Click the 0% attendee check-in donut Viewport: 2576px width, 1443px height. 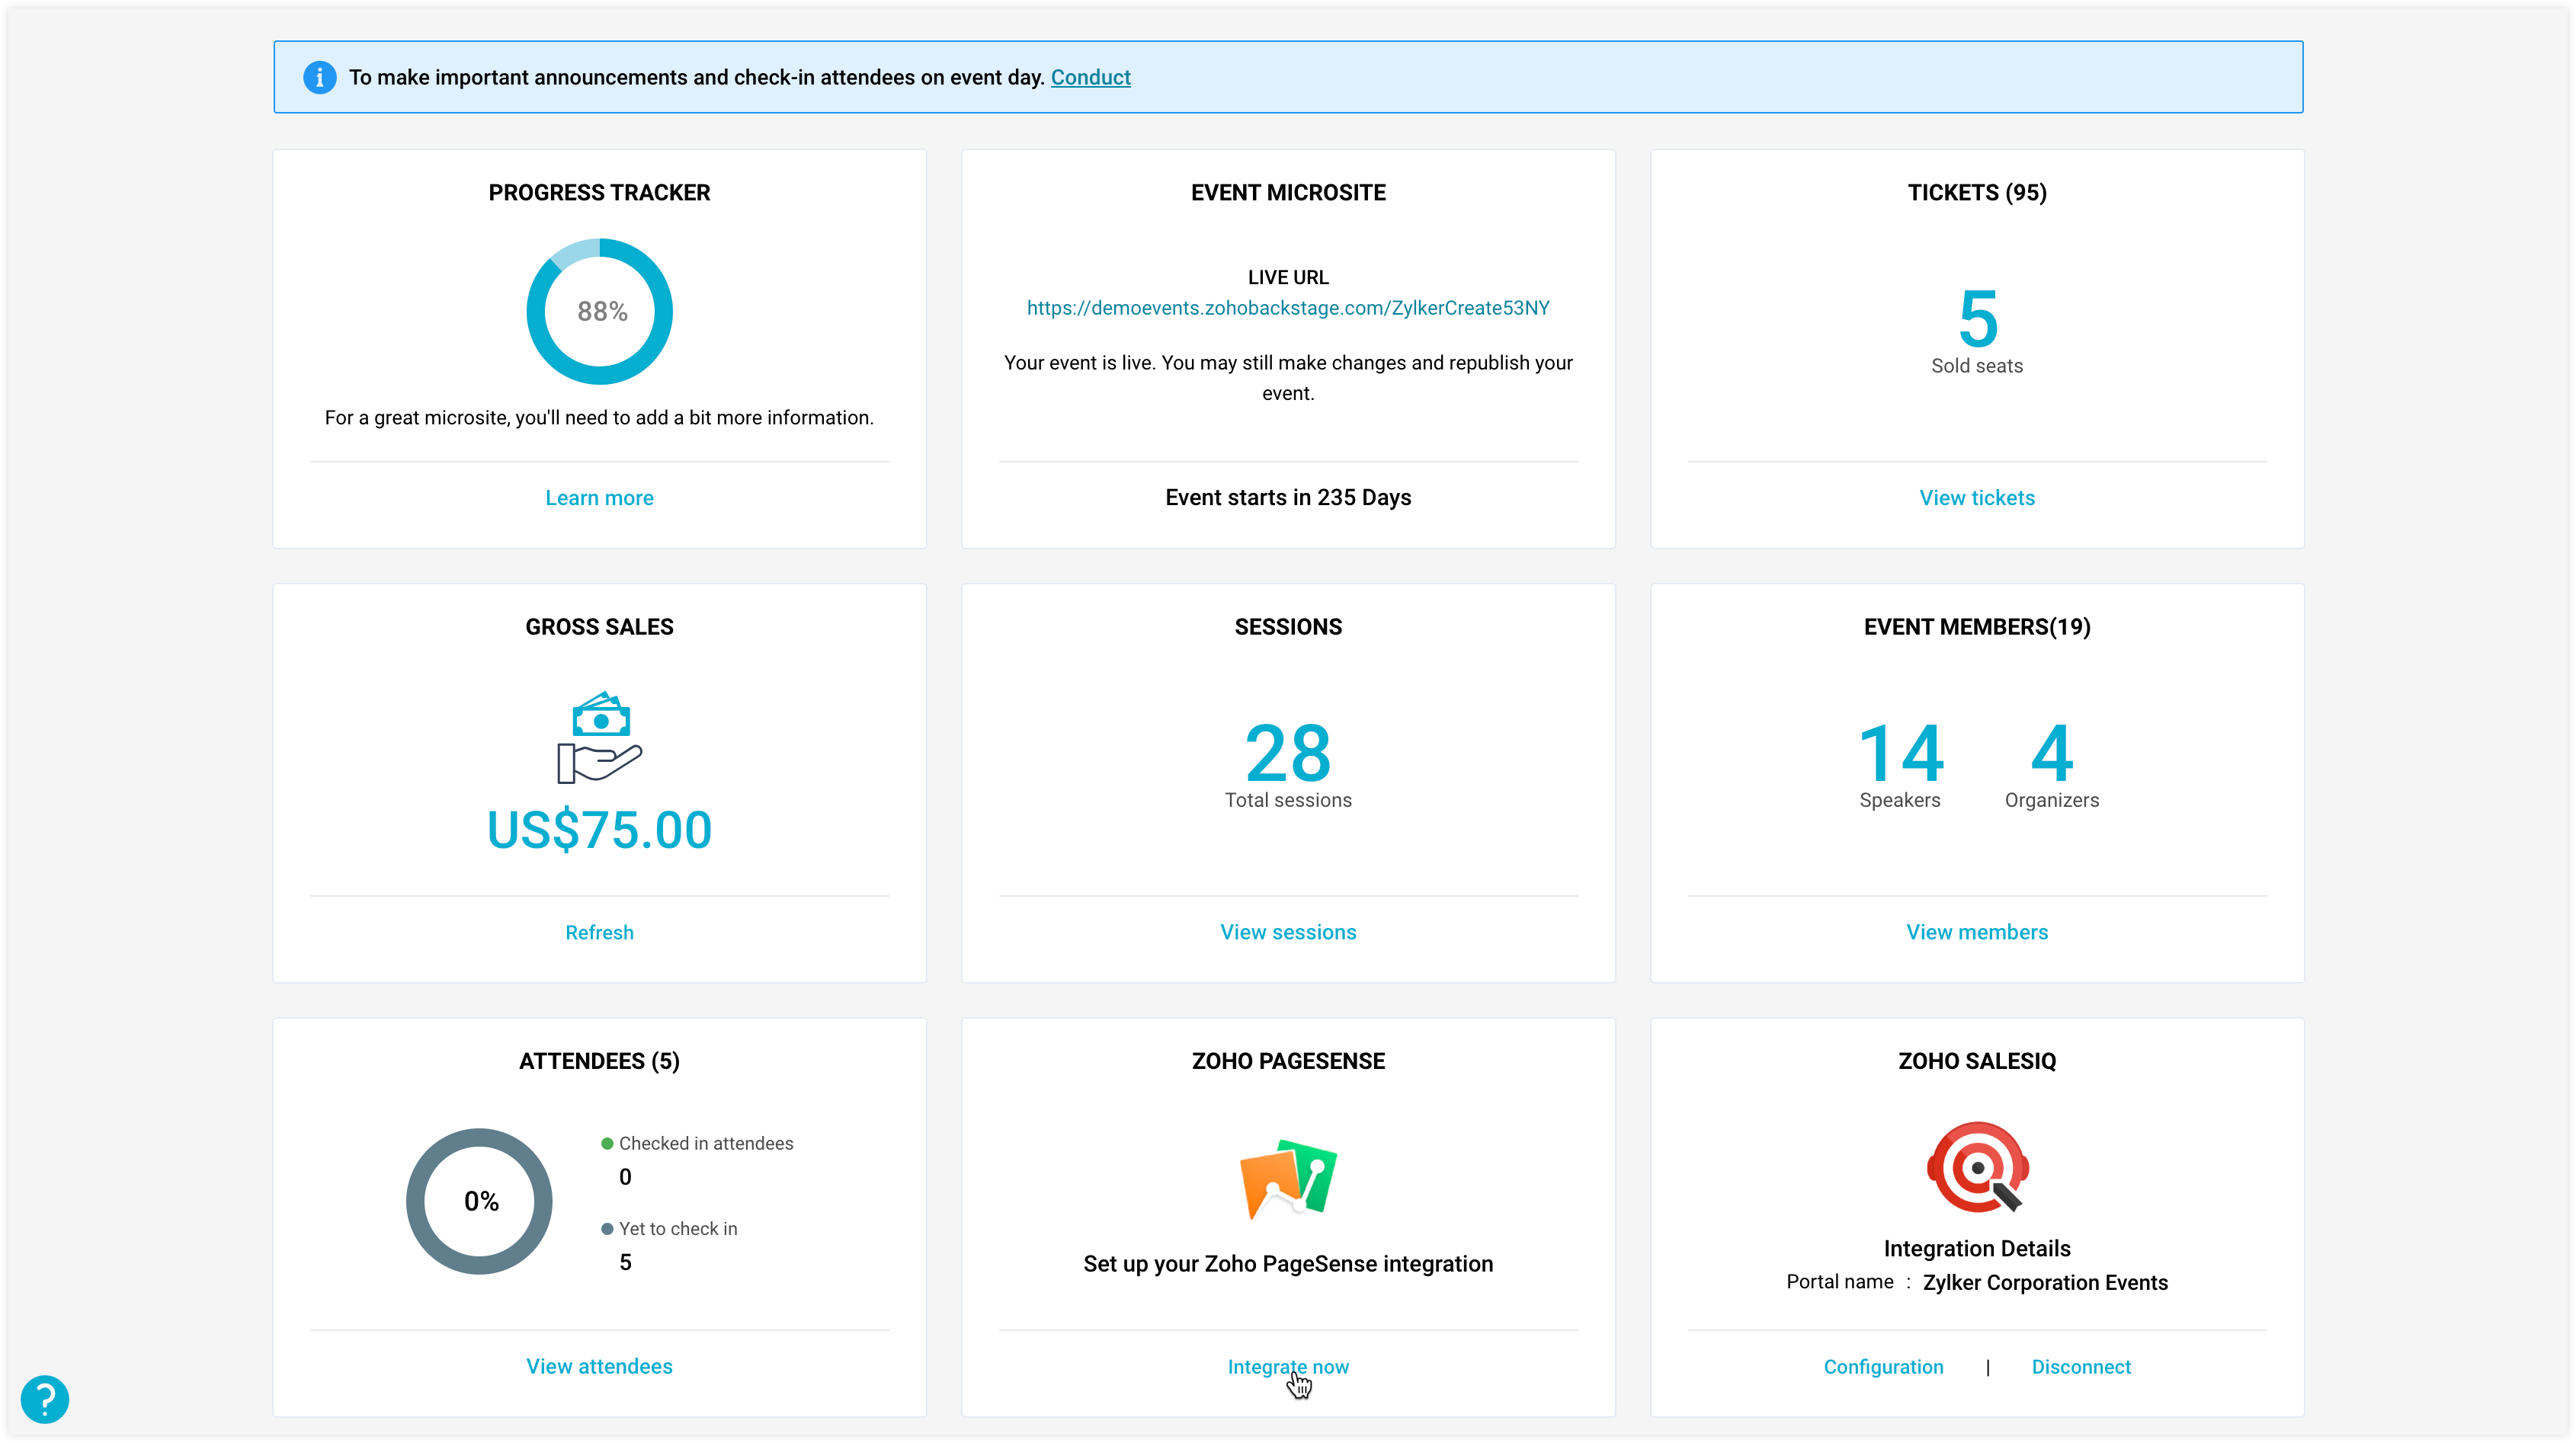pyautogui.click(x=480, y=1200)
